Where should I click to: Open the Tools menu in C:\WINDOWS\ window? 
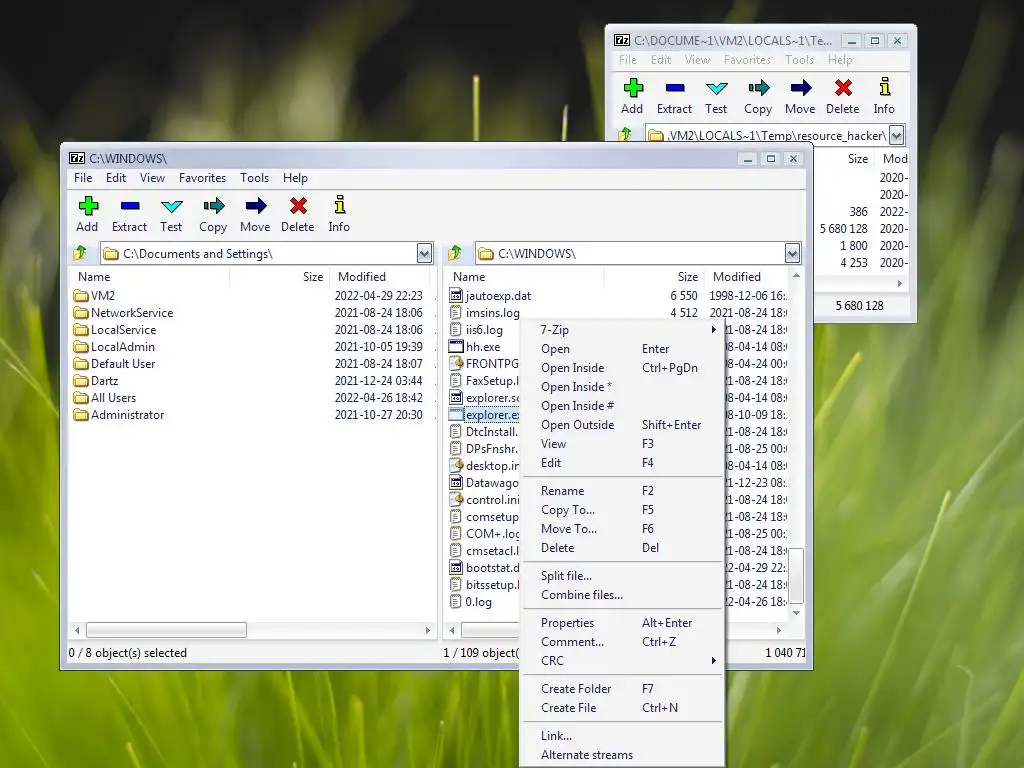tap(254, 178)
